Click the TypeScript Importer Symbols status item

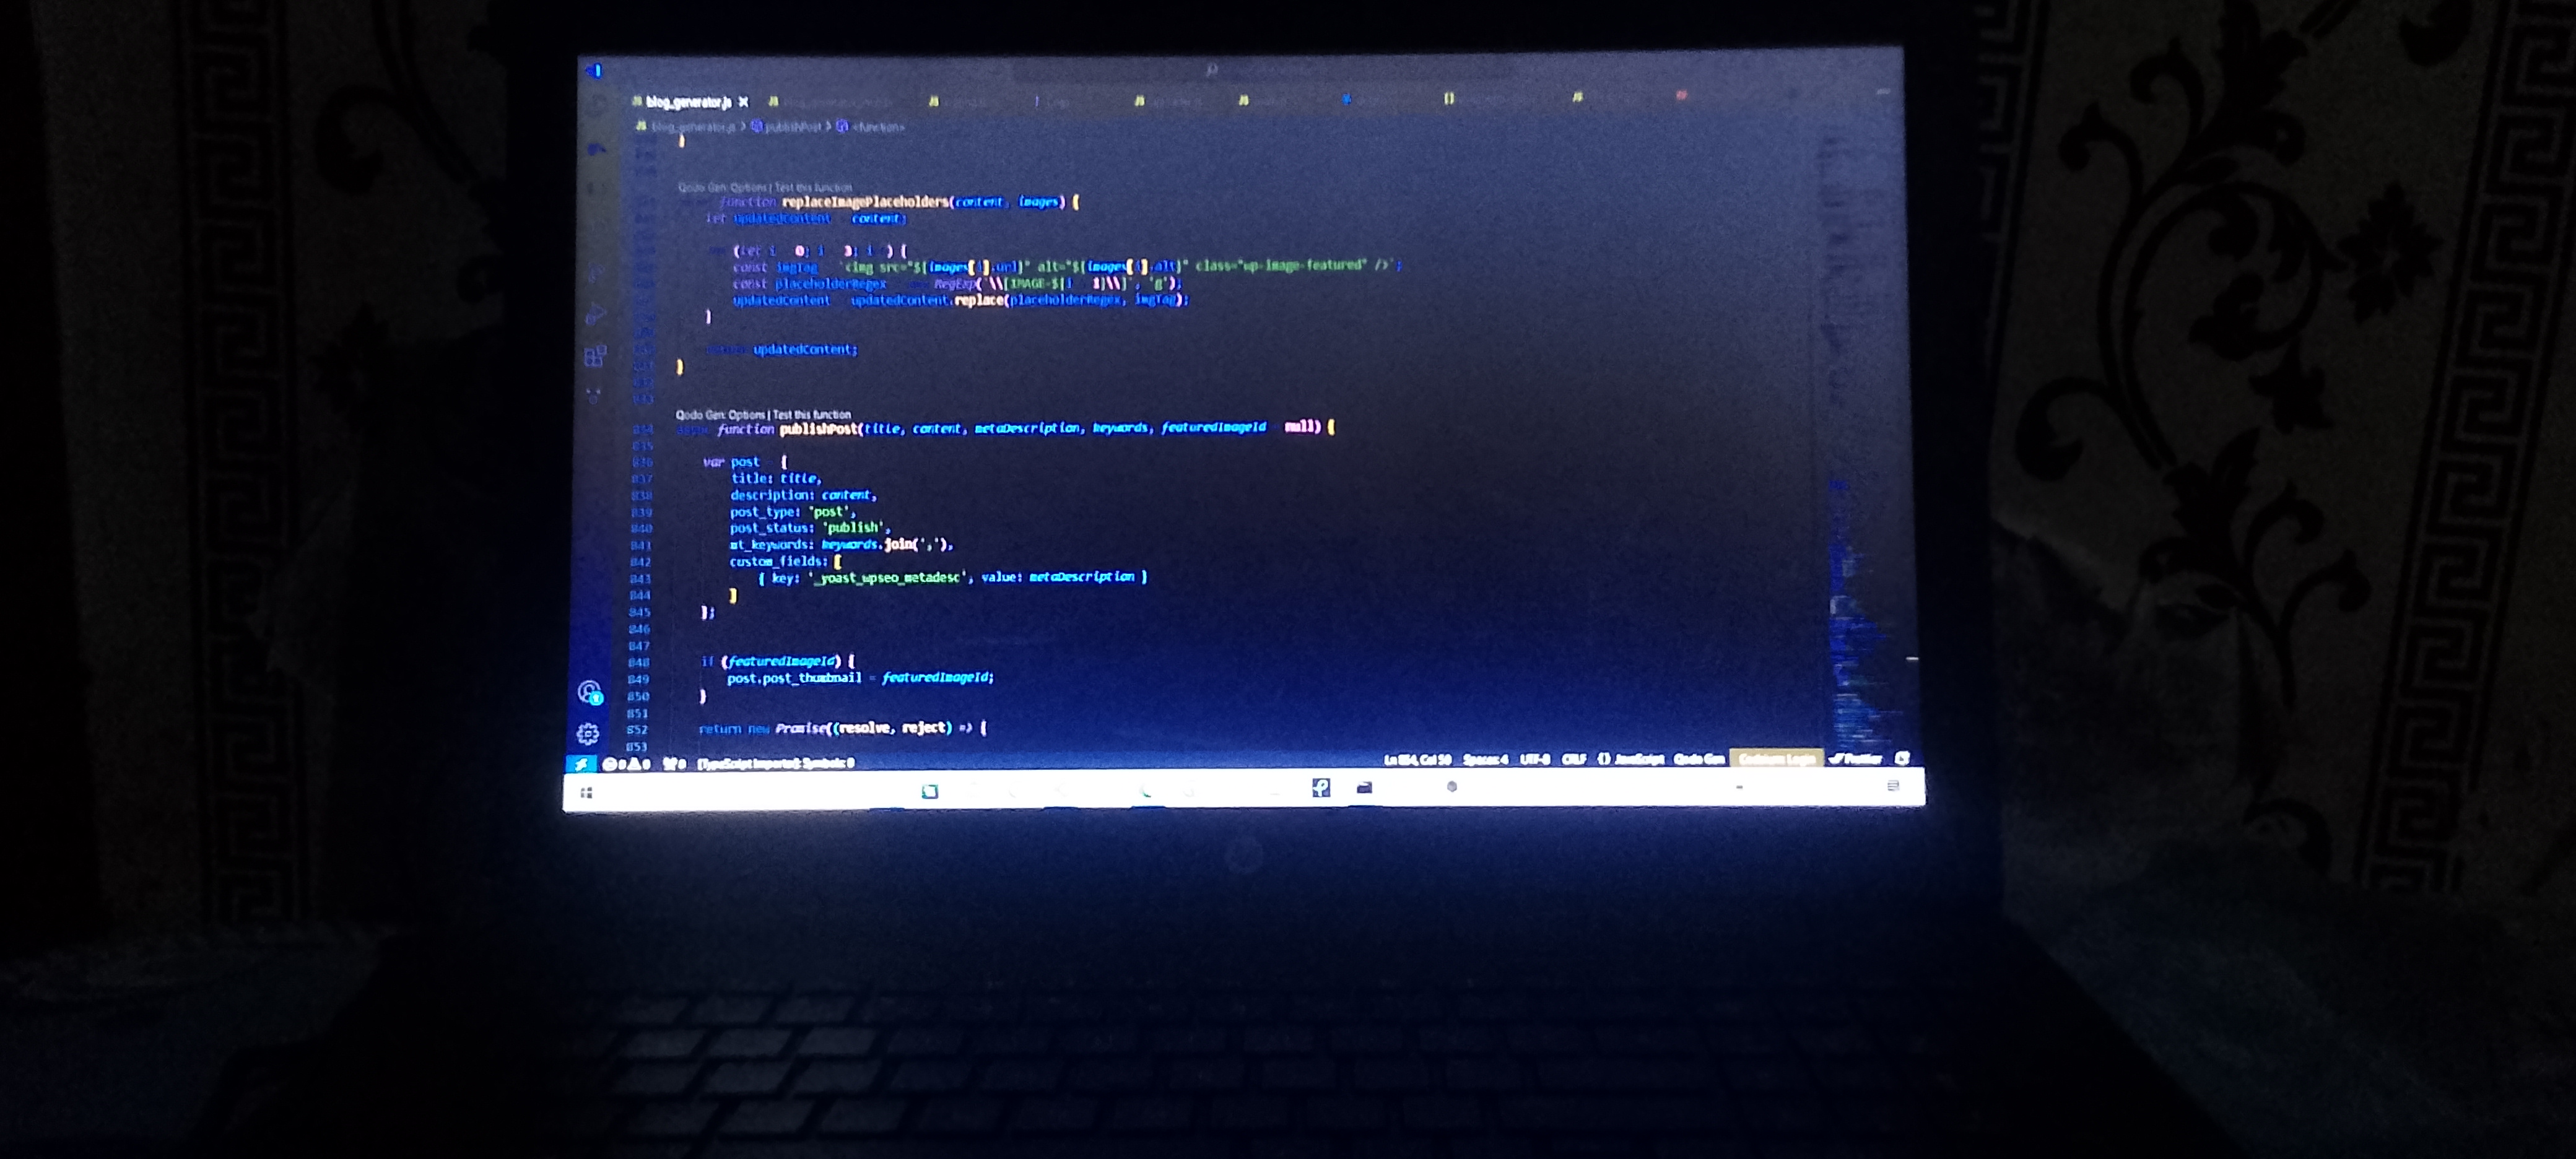point(776,764)
